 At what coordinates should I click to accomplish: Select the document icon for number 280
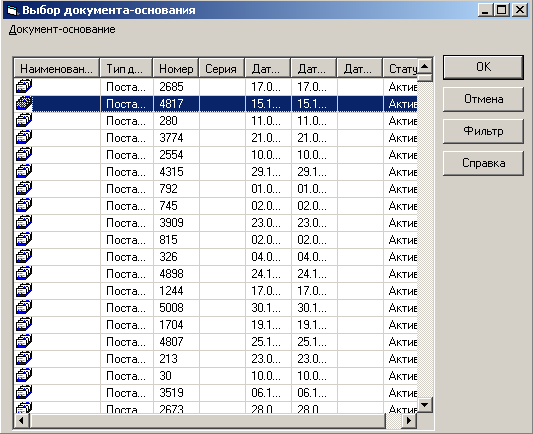[x=24, y=120]
